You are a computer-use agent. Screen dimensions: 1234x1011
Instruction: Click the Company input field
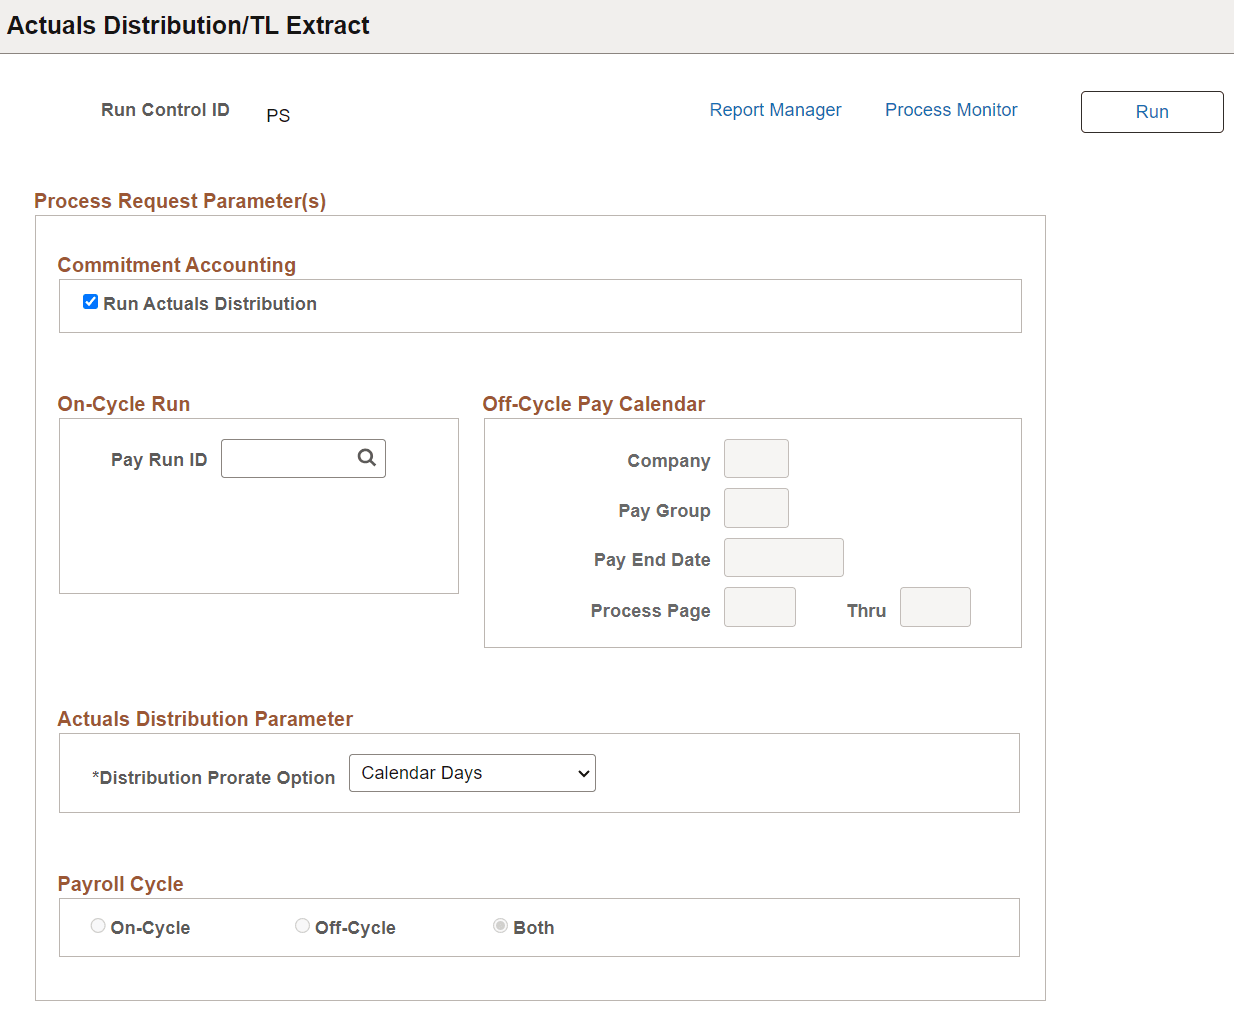(x=756, y=458)
